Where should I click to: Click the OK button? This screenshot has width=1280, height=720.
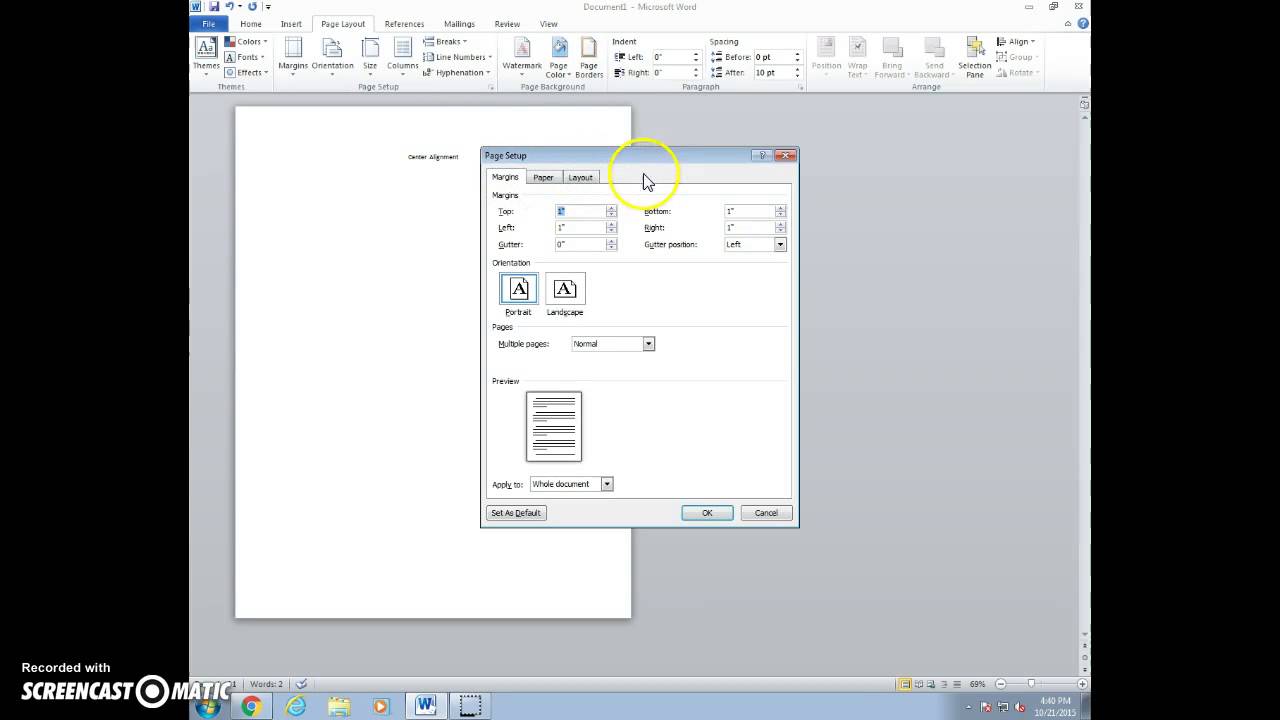click(x=707, y=513)
